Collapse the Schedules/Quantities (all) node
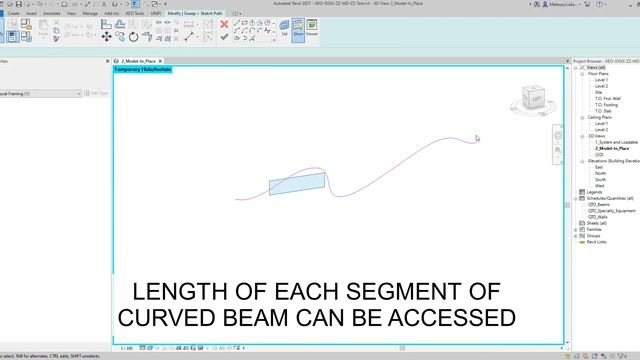Screen dimensions: 640x360 pos(576,198)
